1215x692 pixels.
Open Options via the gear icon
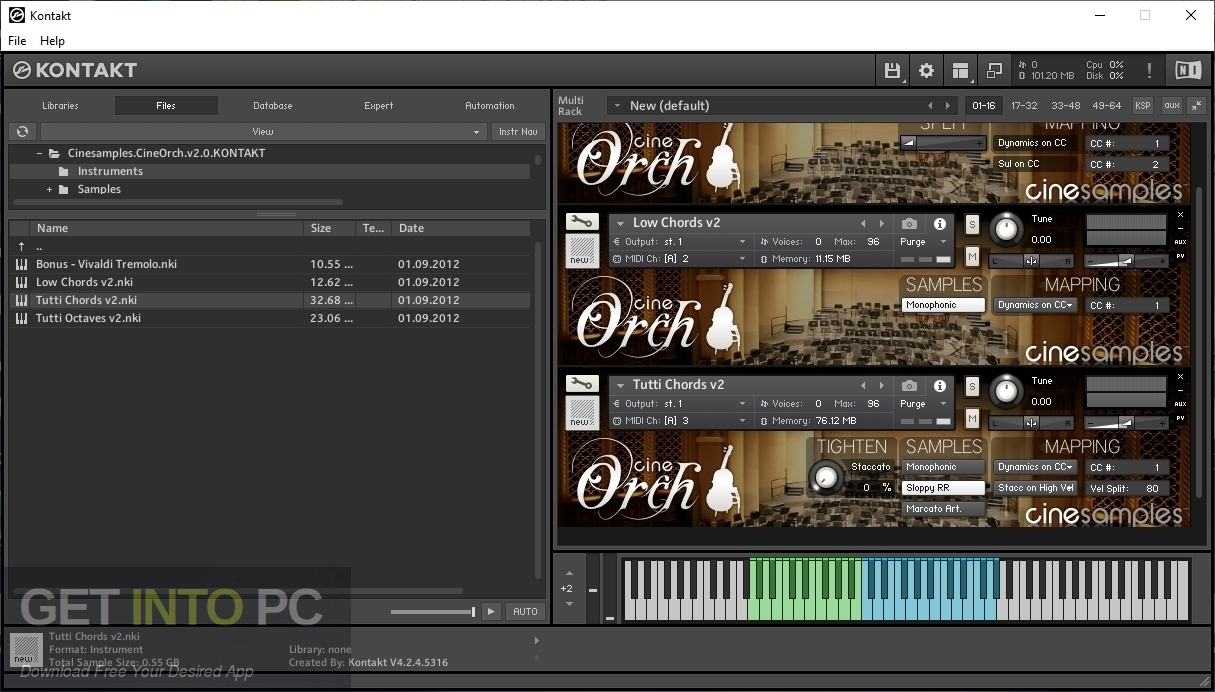(x=926, y=70)
